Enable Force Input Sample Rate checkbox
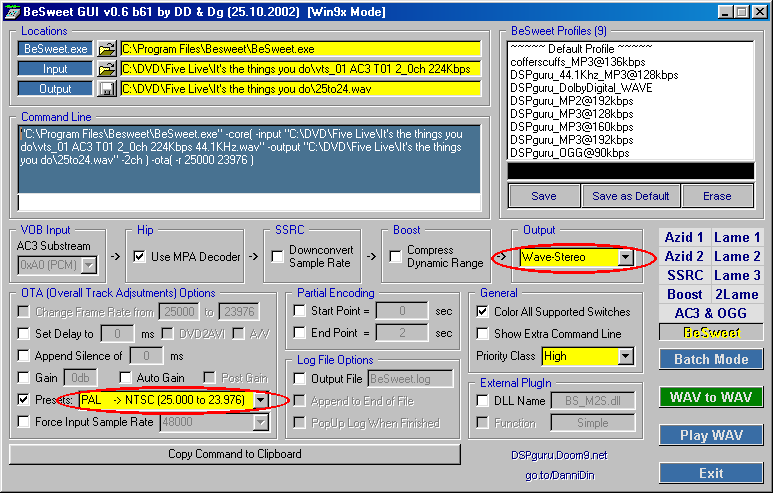Image resolution: width=773 pixels, height=493 pixels. coord(23,422)
